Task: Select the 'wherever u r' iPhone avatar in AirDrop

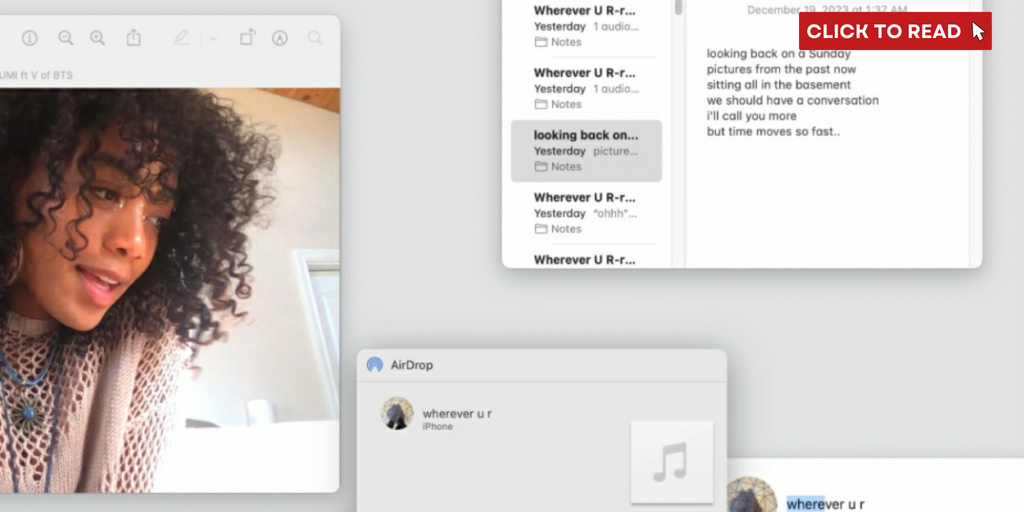Action: (x=397, y=413)
